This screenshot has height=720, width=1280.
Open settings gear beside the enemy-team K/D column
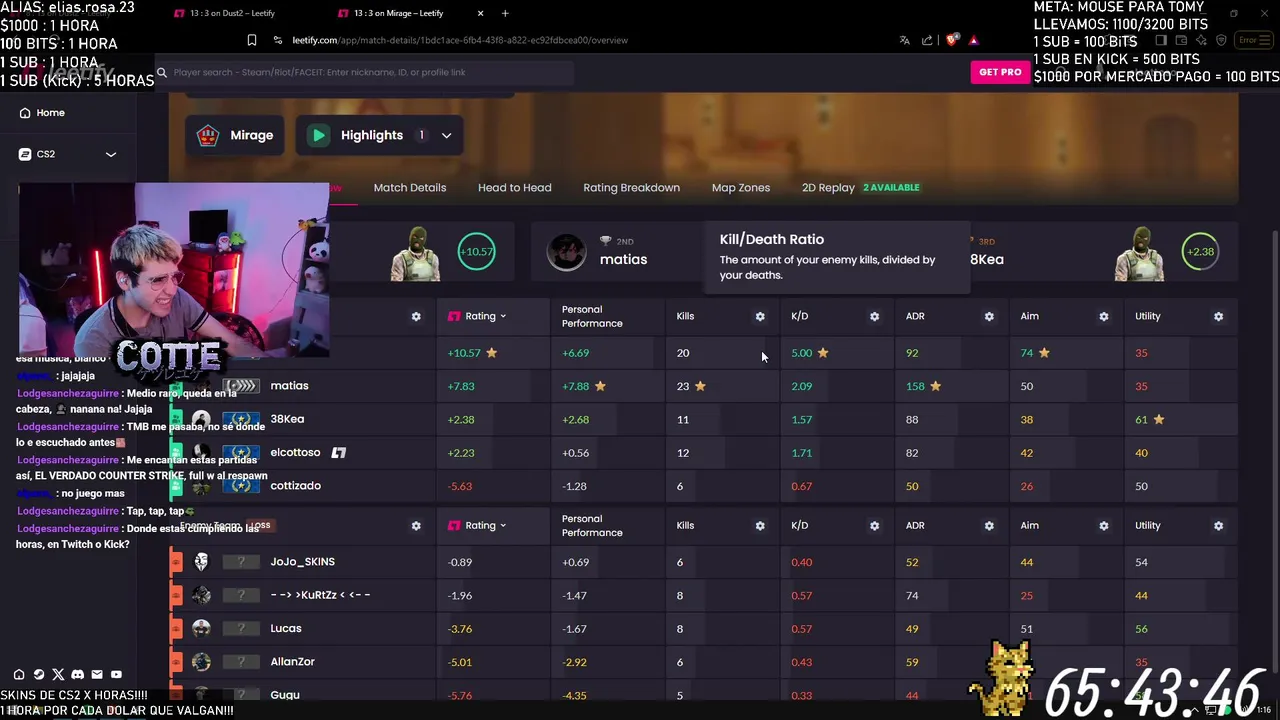874,526
